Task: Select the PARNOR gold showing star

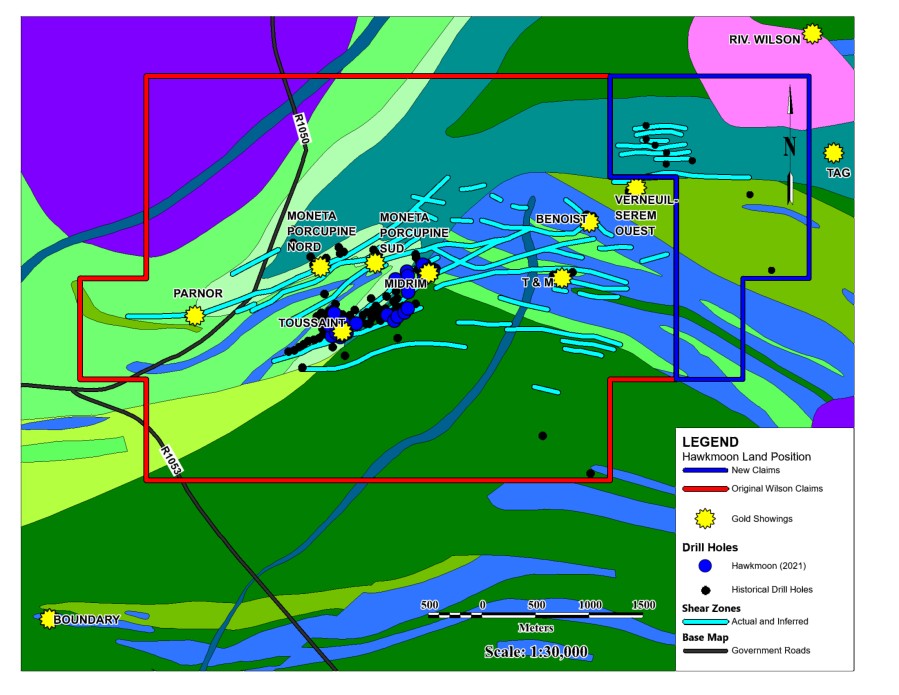Action: pos(195,315)
